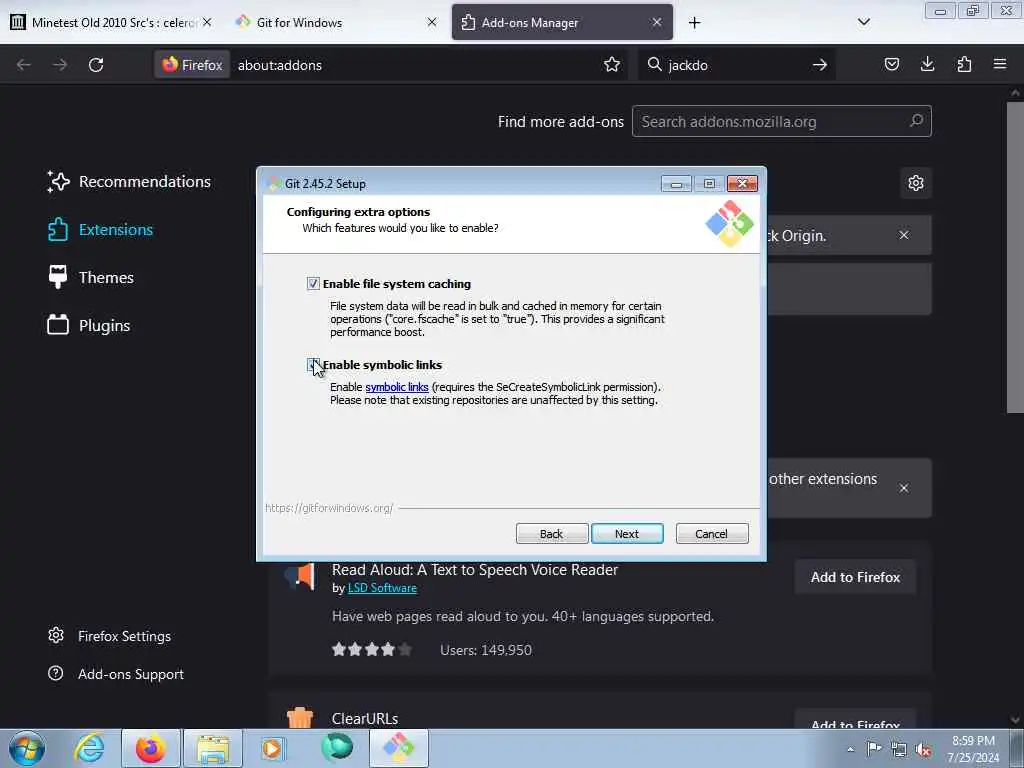1024x768 pixels.
Task: Open the gitforwindows.org link in setup
Action: click(329, 507)
